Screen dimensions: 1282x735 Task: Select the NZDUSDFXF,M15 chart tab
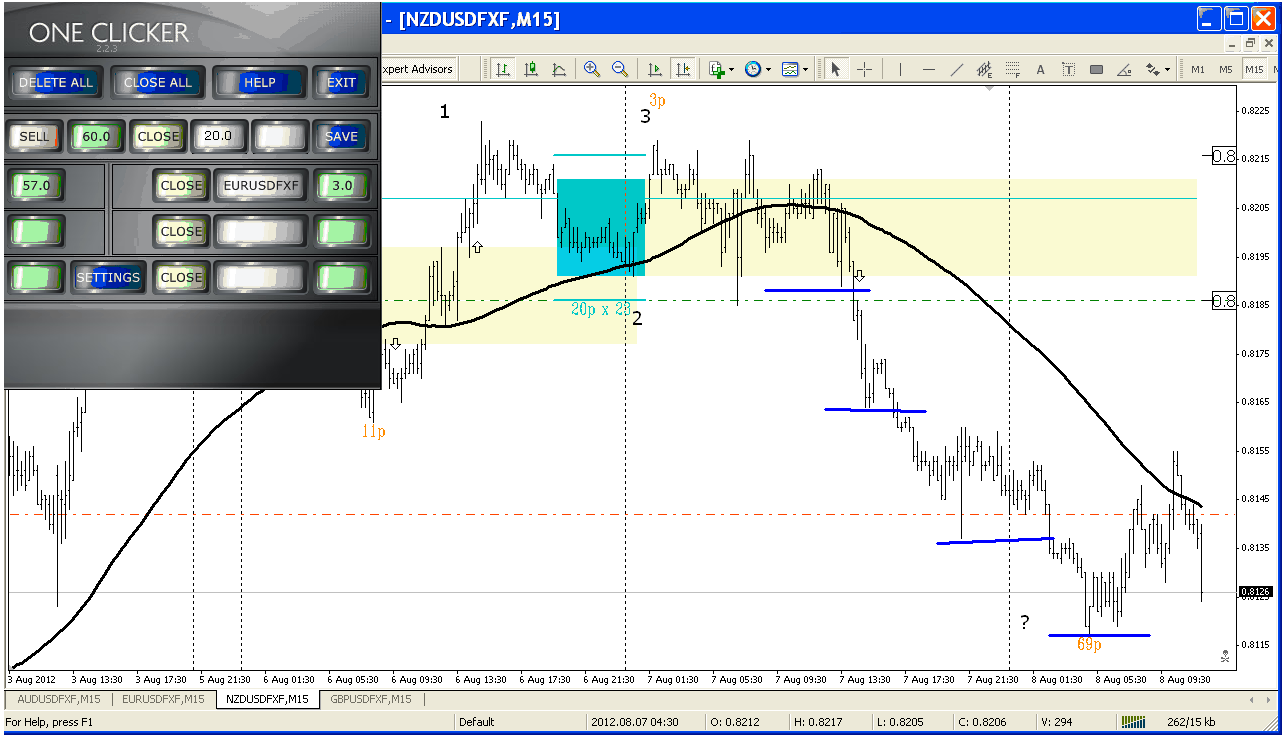(267, 699)
